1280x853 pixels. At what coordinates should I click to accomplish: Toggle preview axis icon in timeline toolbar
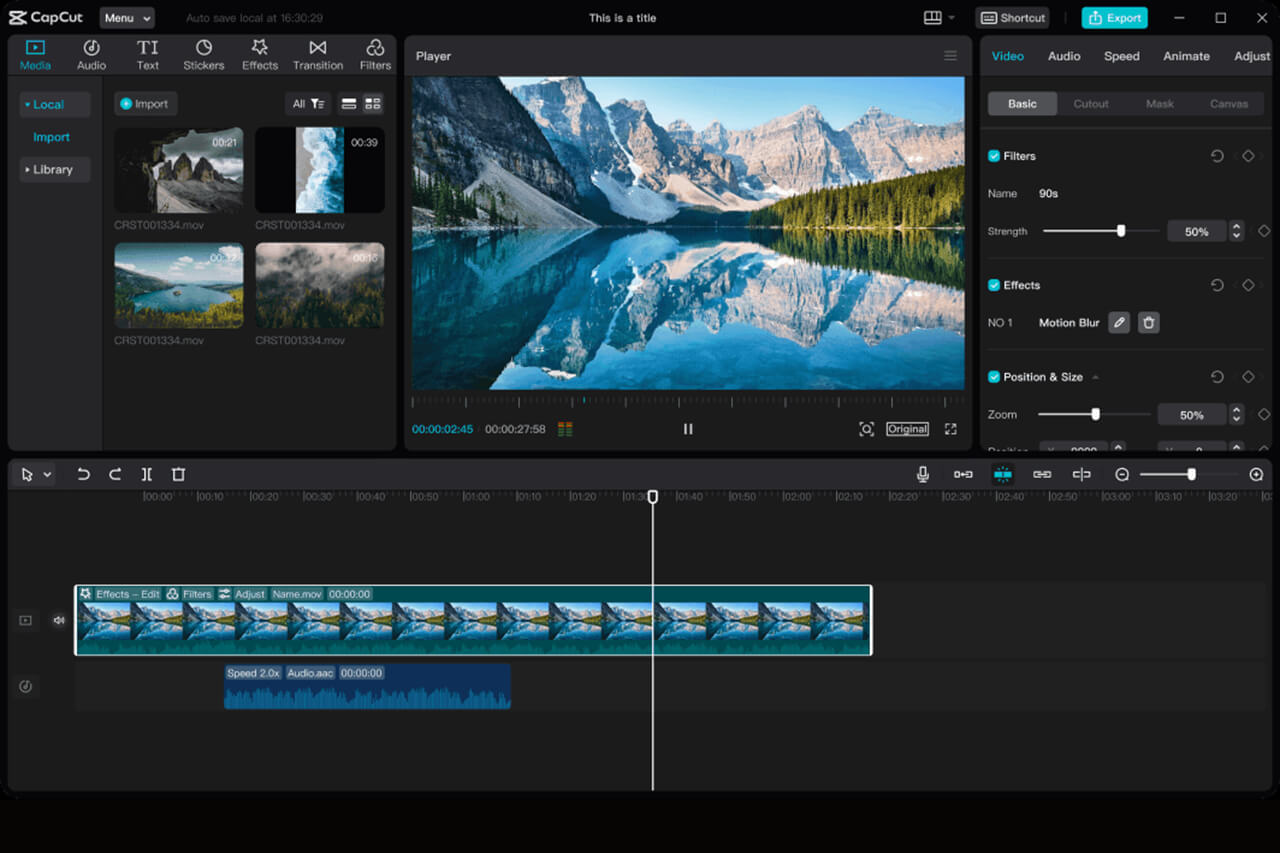tap(1081, 474)
